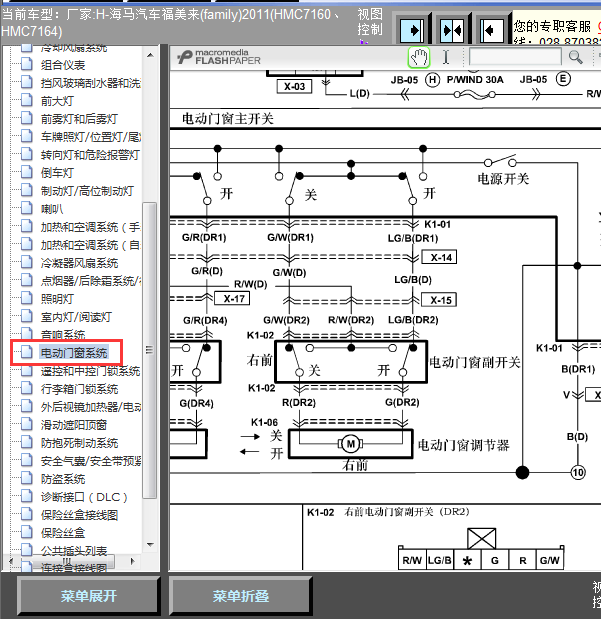The width and height of the screenshot is (601, 619).
Task: Click the tree scrollbar down arrow
Action: coord(150,545)
